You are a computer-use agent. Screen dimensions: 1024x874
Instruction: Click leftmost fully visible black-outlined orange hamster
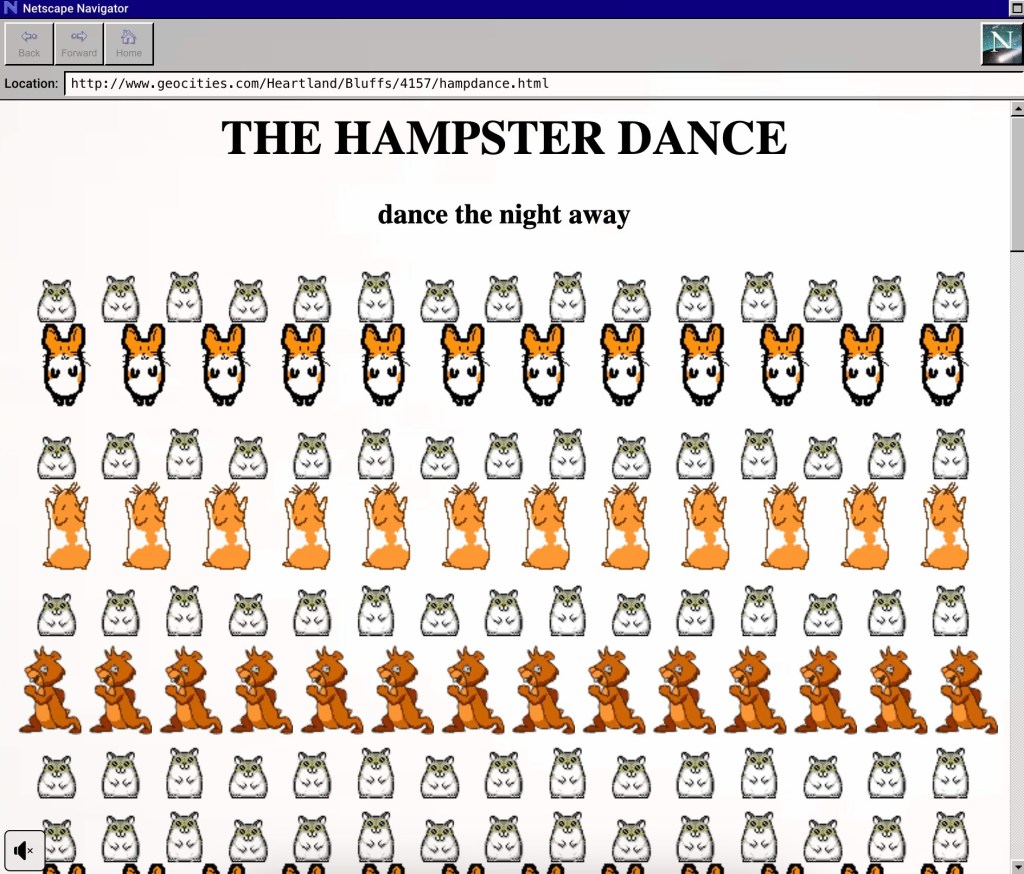(65, 364)
